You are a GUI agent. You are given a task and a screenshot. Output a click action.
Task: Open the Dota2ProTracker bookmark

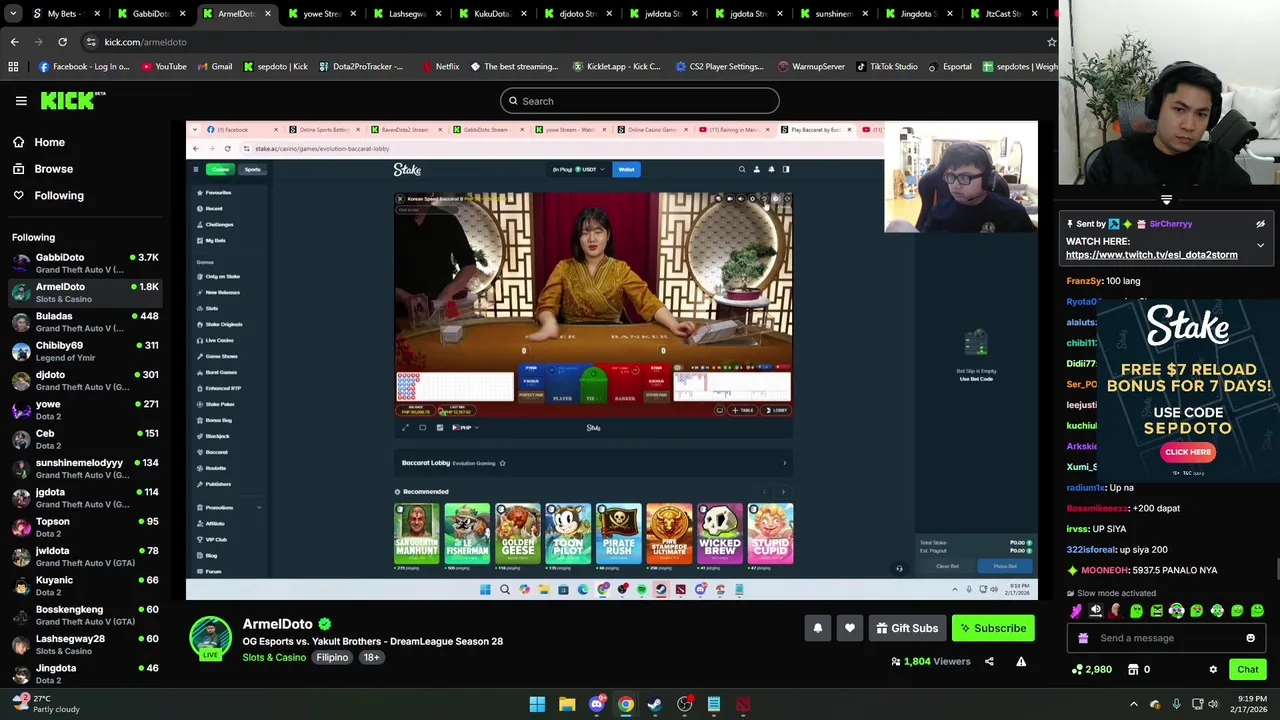pyautogui.click(x=361, y=66)
